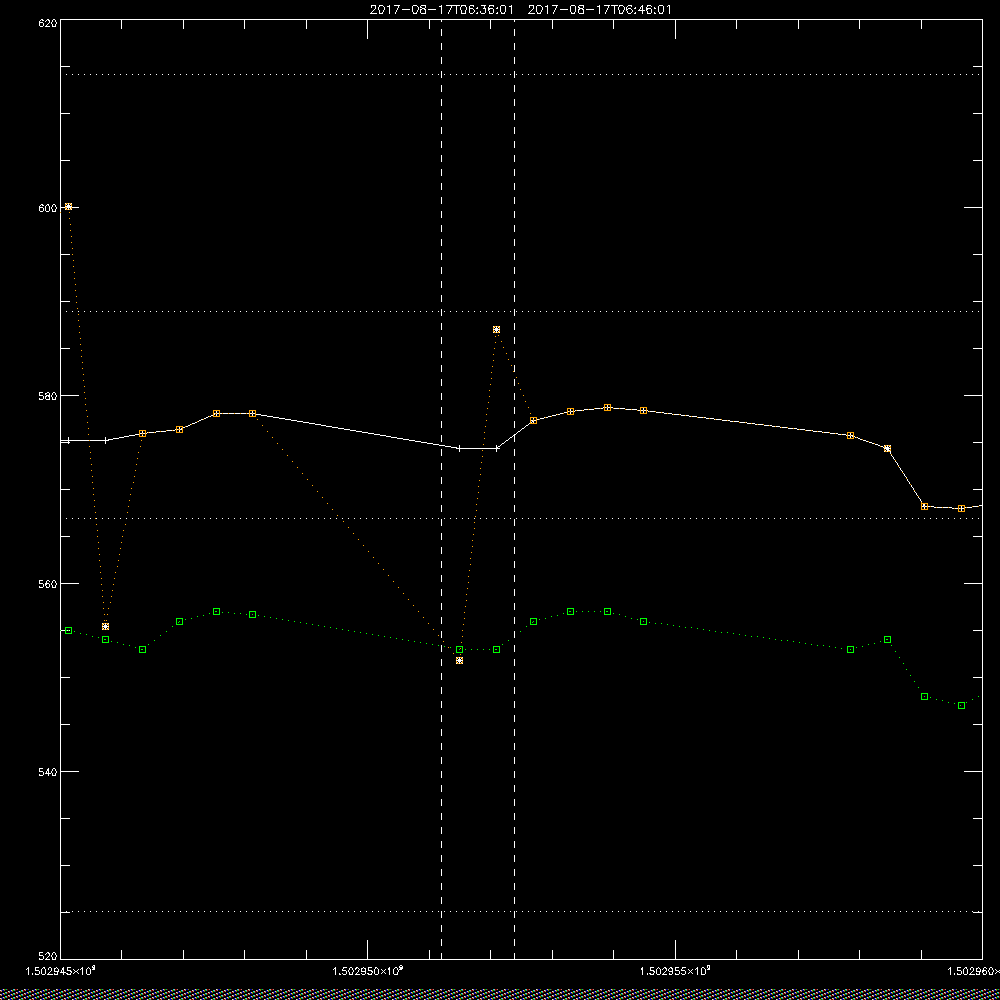This screenshot has height=1000, width=1000.
Task: Click the title timestamp 2017-08-17T06:36:01
Action: [441, 10]
